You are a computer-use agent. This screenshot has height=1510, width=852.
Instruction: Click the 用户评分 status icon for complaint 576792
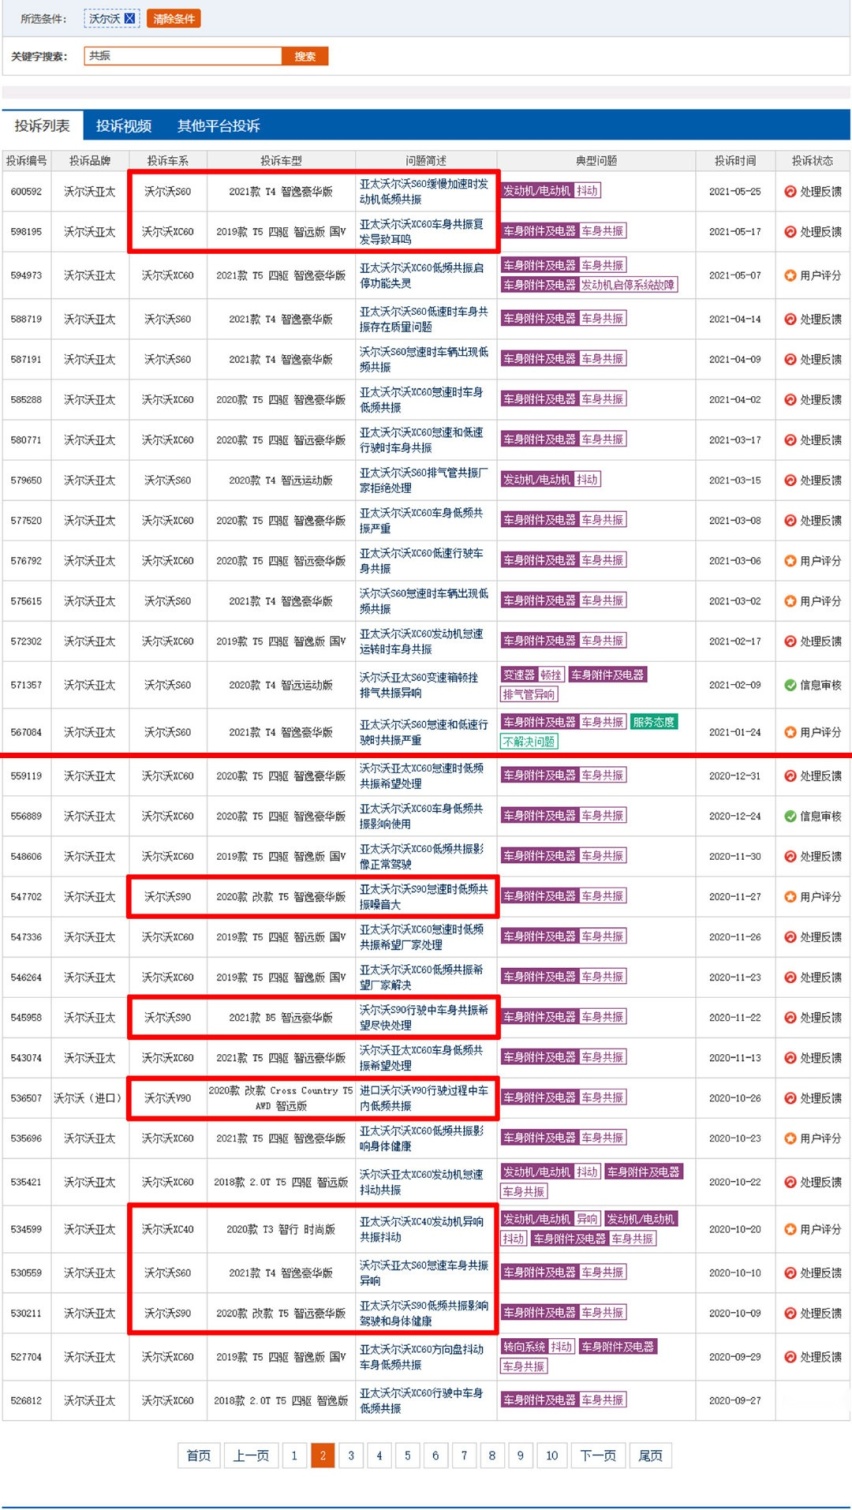pos(790,561)
